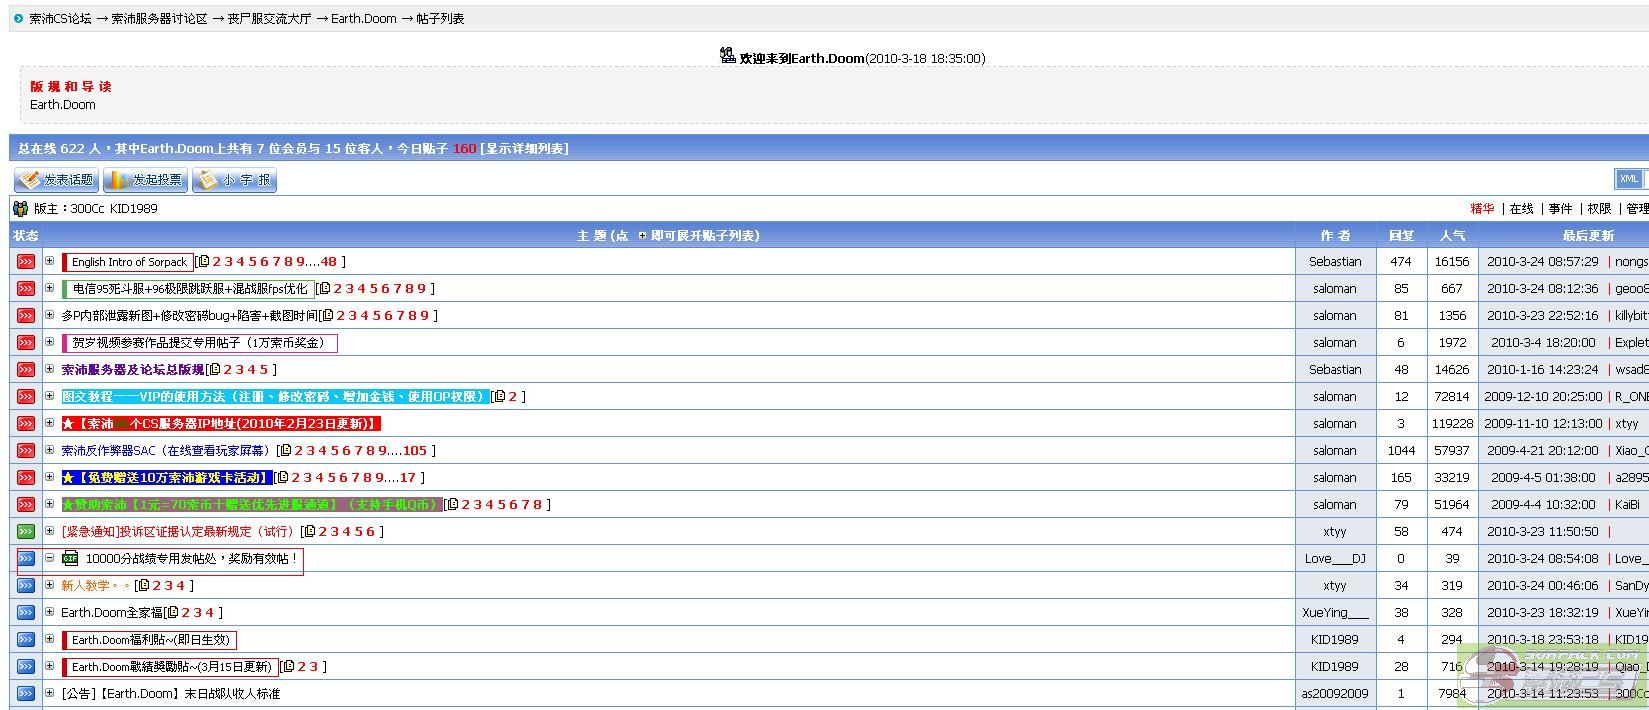
Task: Click 显示详细列表 to show online list
Action: tap(524, 149)
